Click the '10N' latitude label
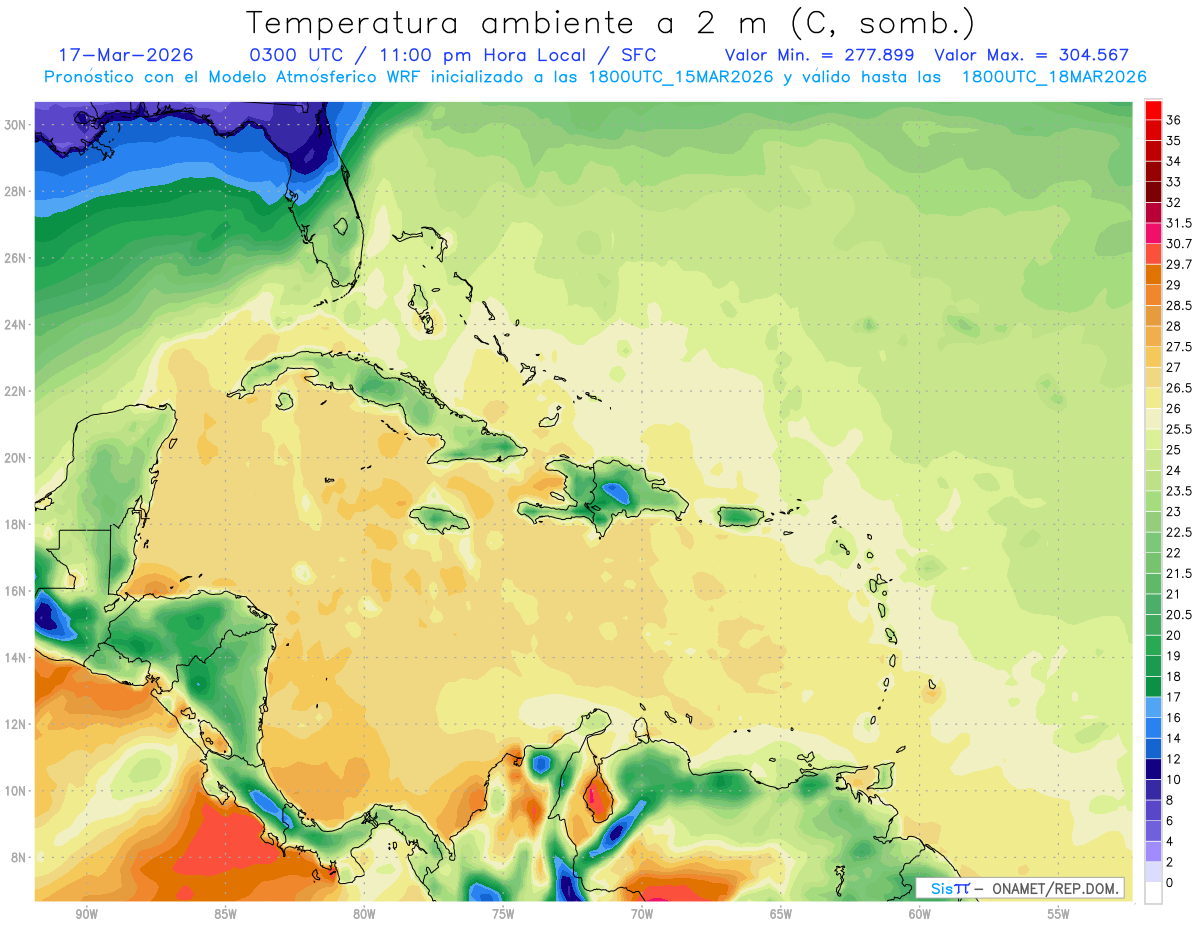Image resolution: width=1200 pixels, height=927 pixels. [x=17, y=791]
